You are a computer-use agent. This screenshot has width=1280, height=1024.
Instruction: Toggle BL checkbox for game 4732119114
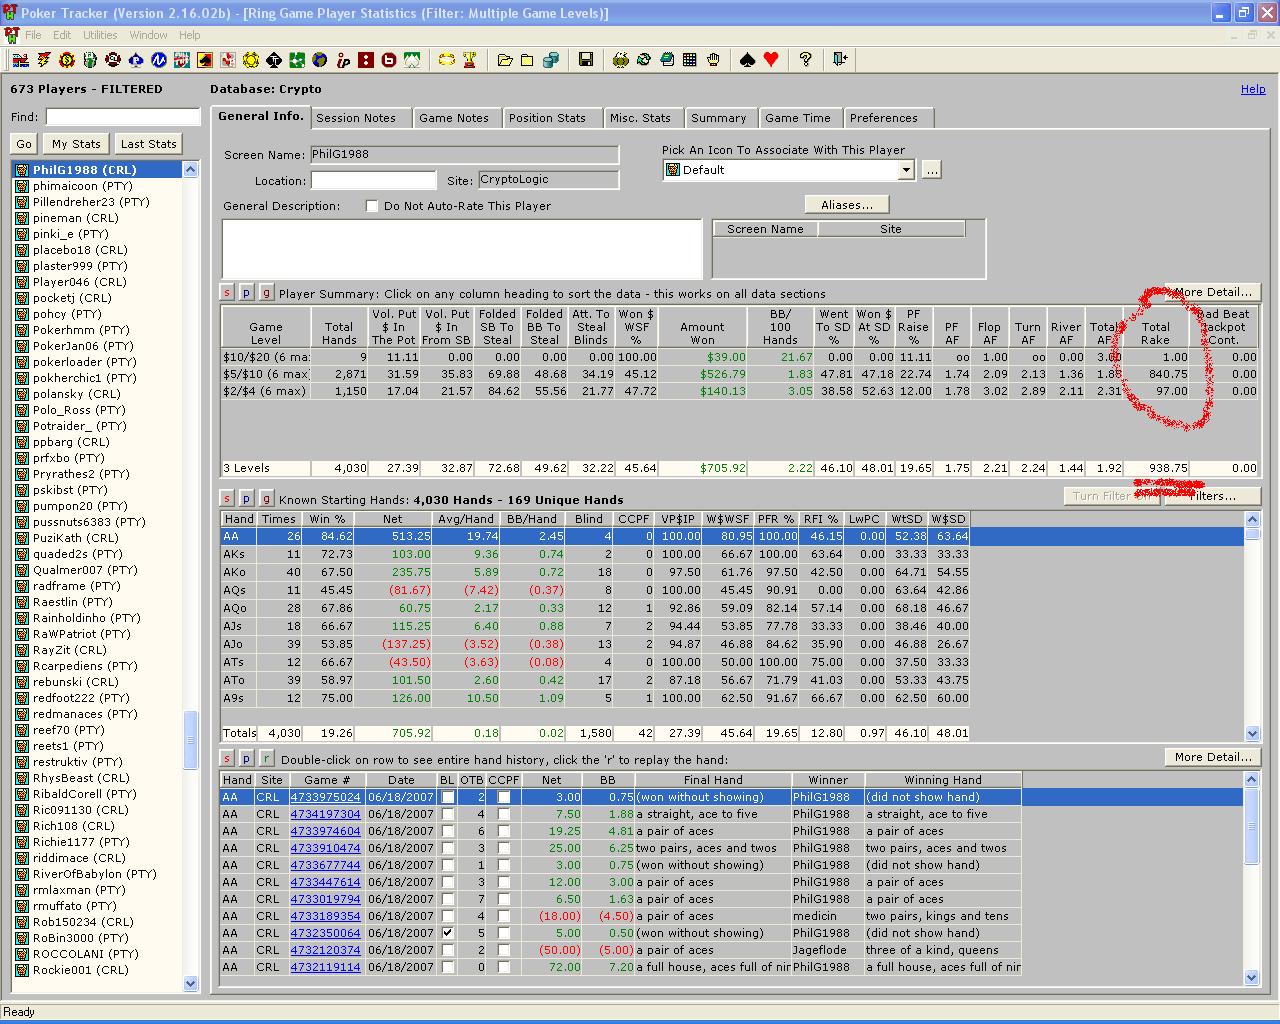[448, 967]
